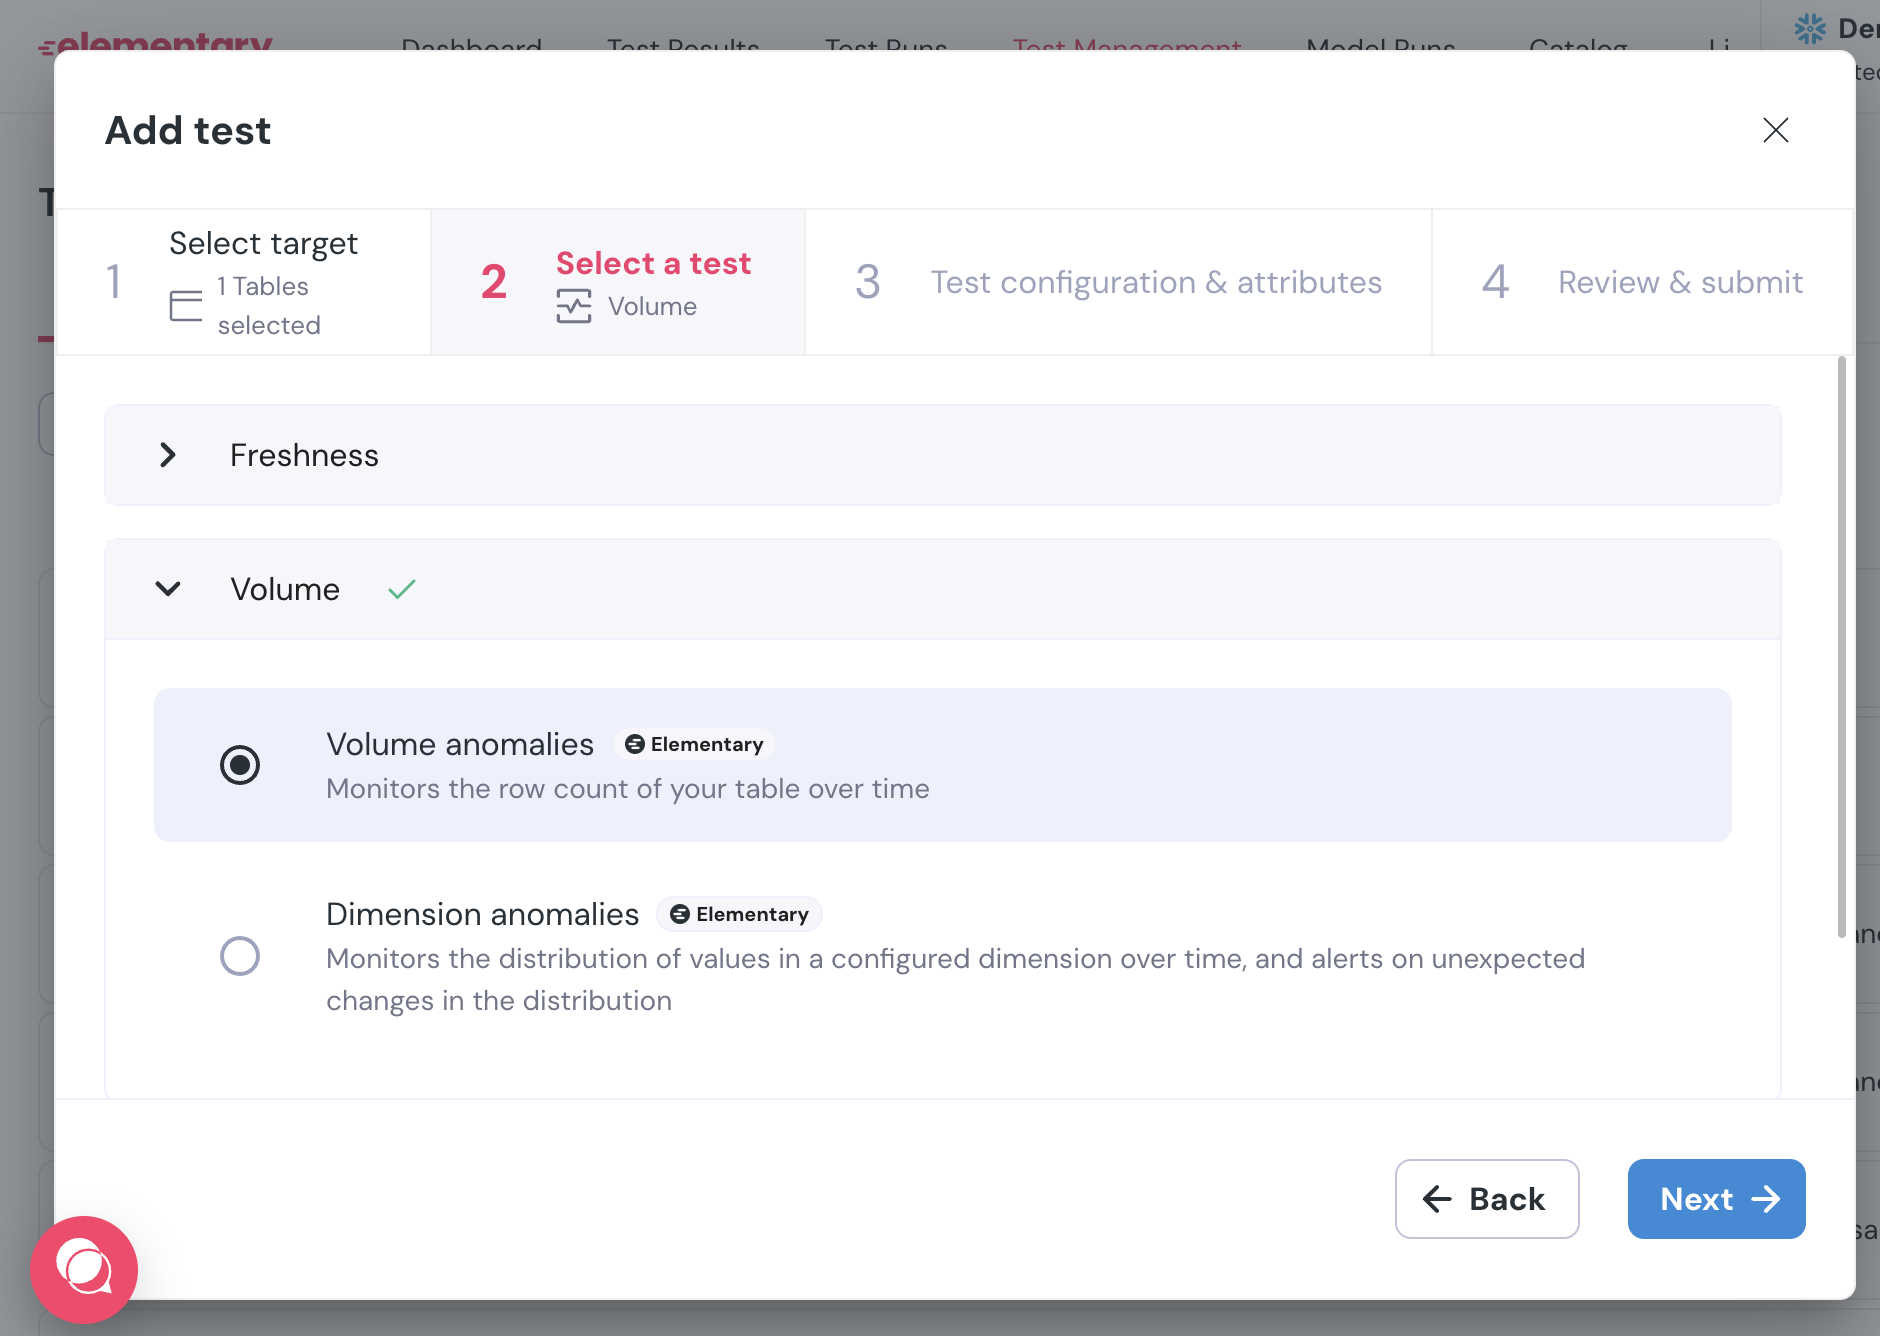Screen dimensions: 1880x1336
Task: Go to step 1 Select target
Action: click(x=244, y=282)
